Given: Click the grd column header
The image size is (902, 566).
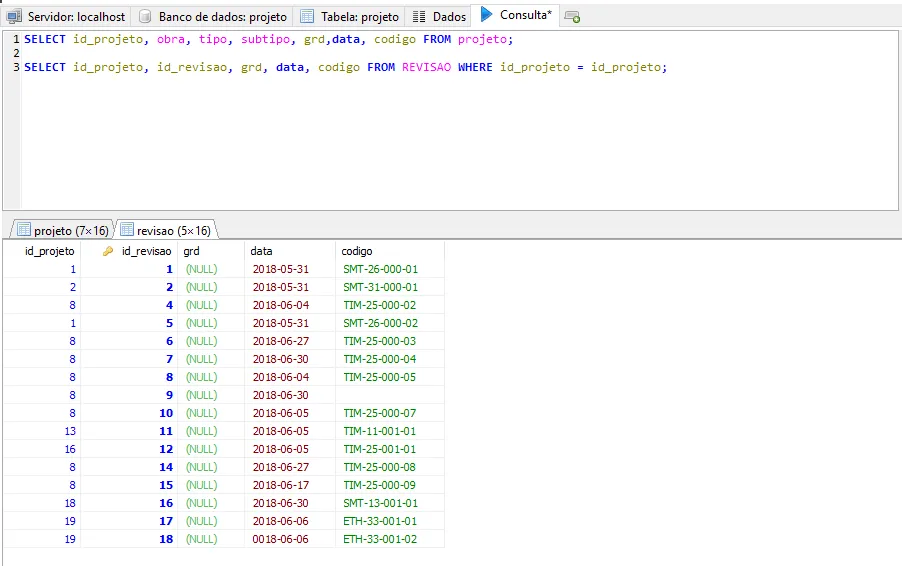Looking at the screenshot, I should click(192, 251).
